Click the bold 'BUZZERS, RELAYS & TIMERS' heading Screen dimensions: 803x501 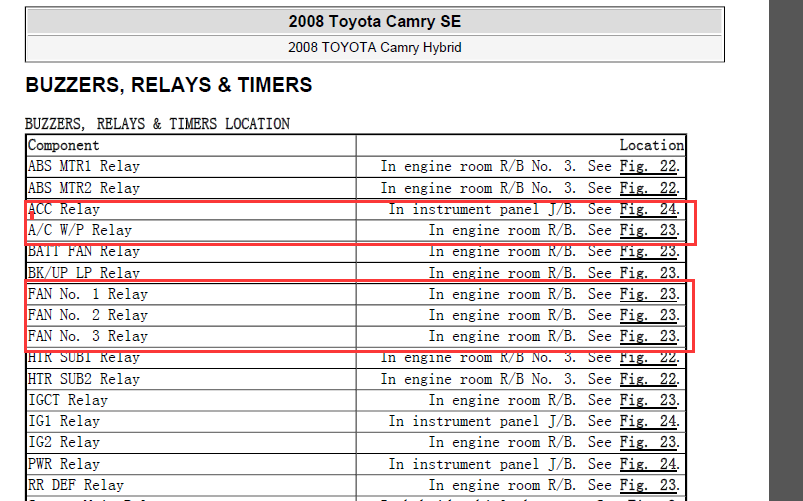pyautogui.click(x=168, y=85)
